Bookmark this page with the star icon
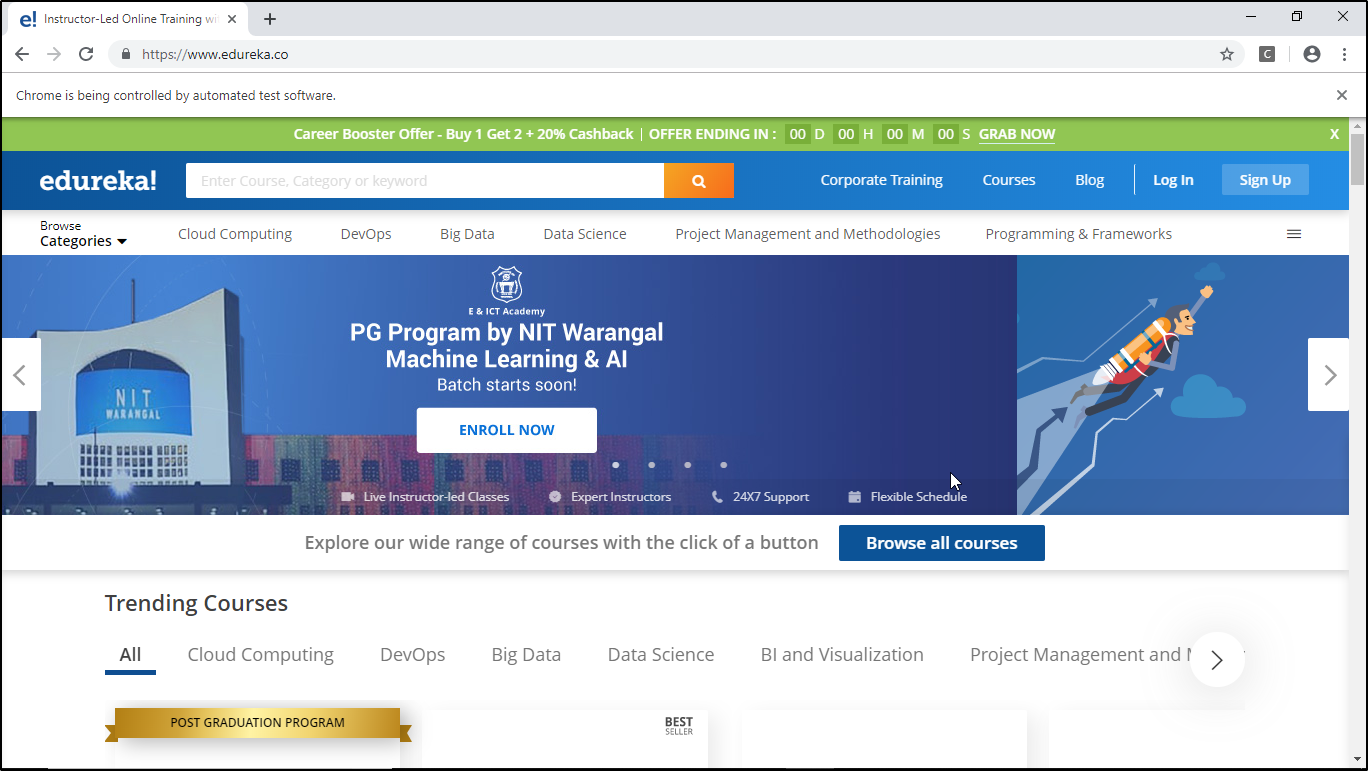 coord(1227,54)
